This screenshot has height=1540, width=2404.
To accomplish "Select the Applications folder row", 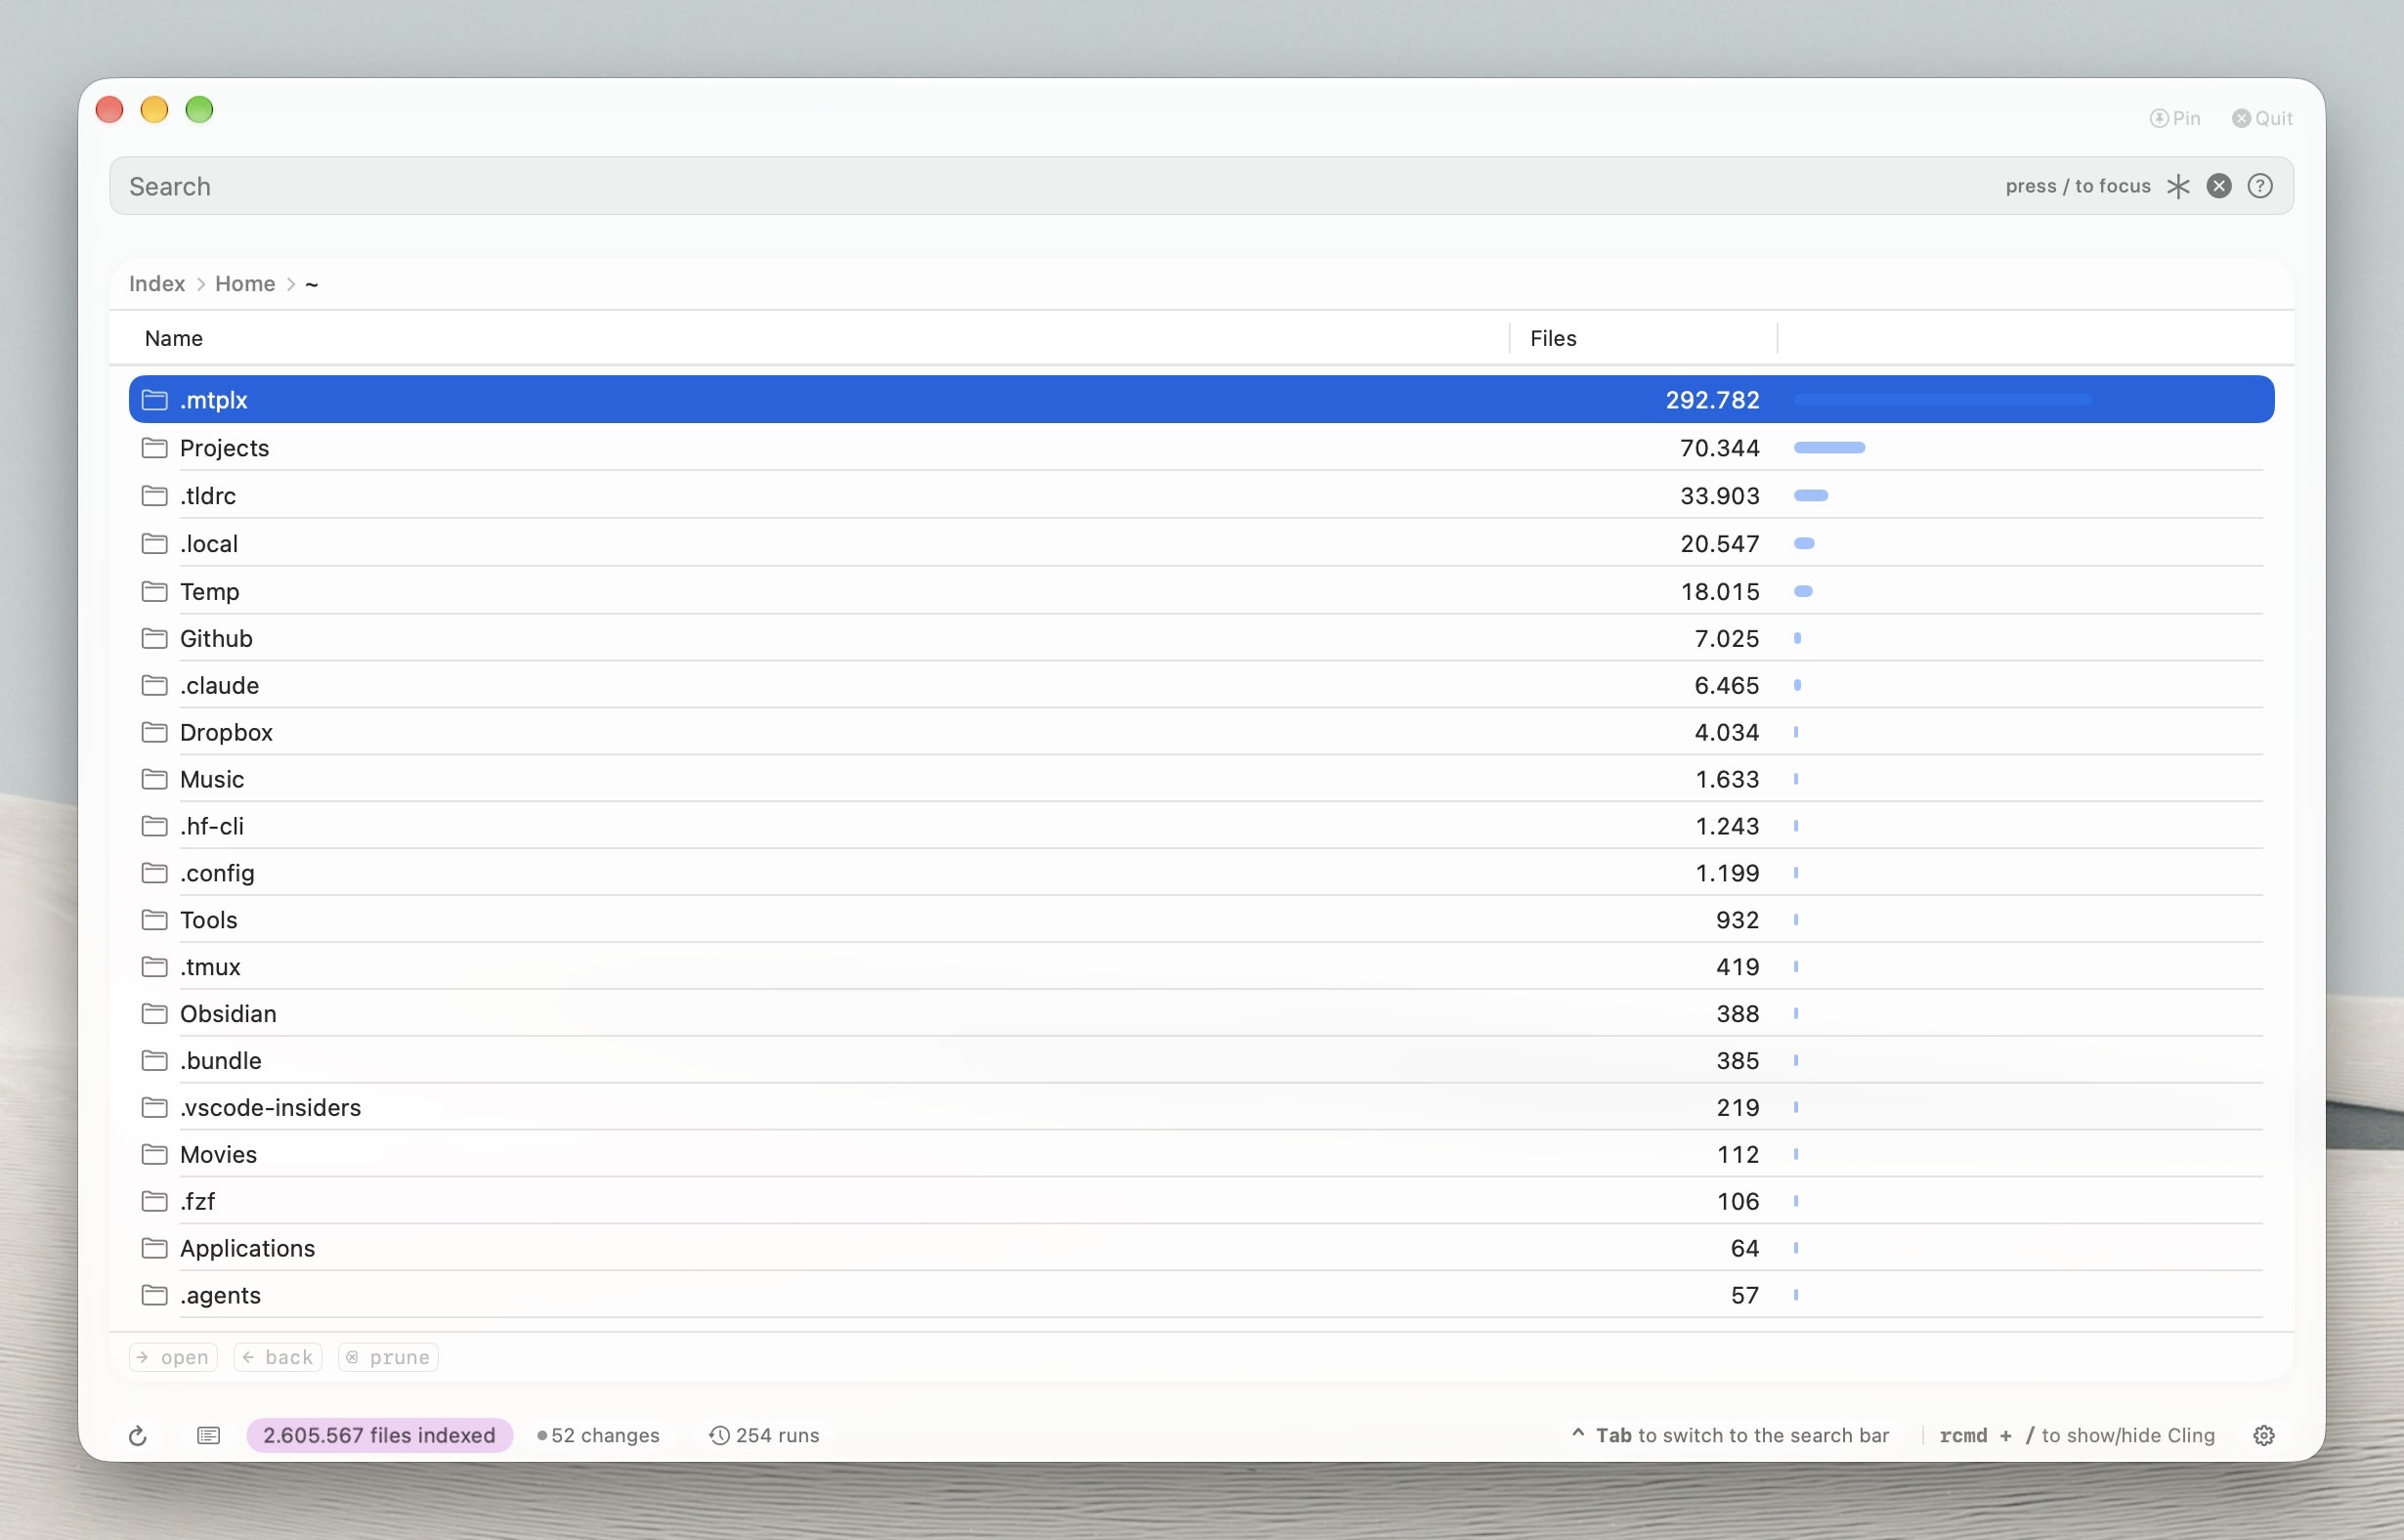I will coord(1201,1248).
